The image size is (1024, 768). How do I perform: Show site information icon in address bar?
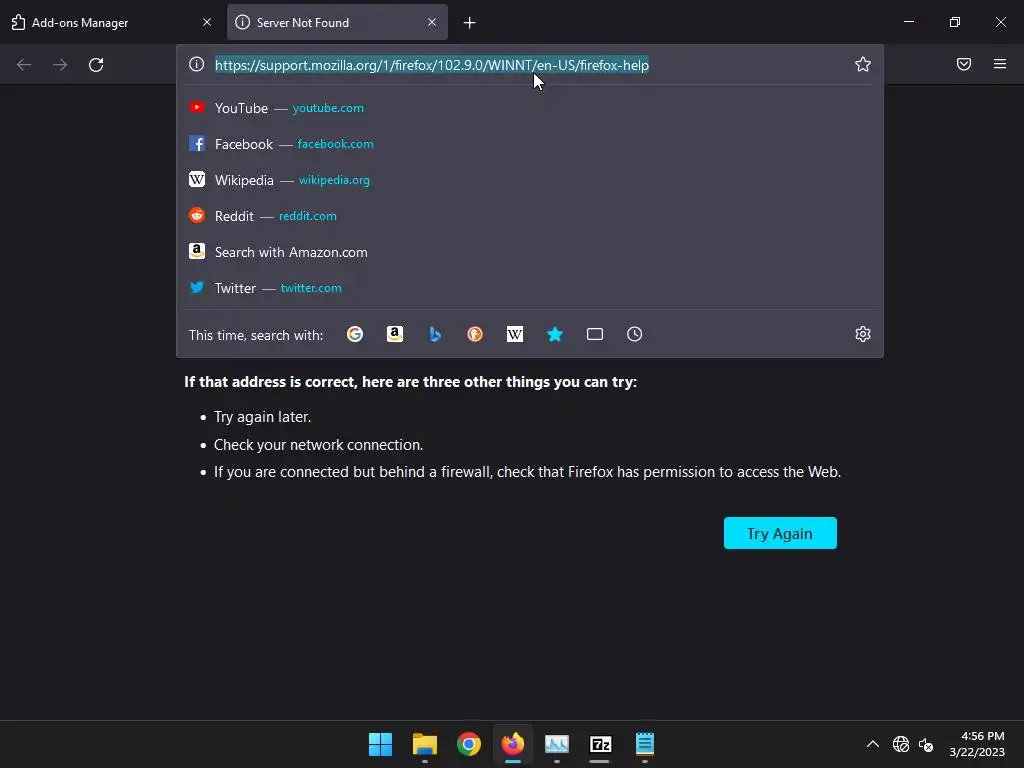(x=197, y=64)
